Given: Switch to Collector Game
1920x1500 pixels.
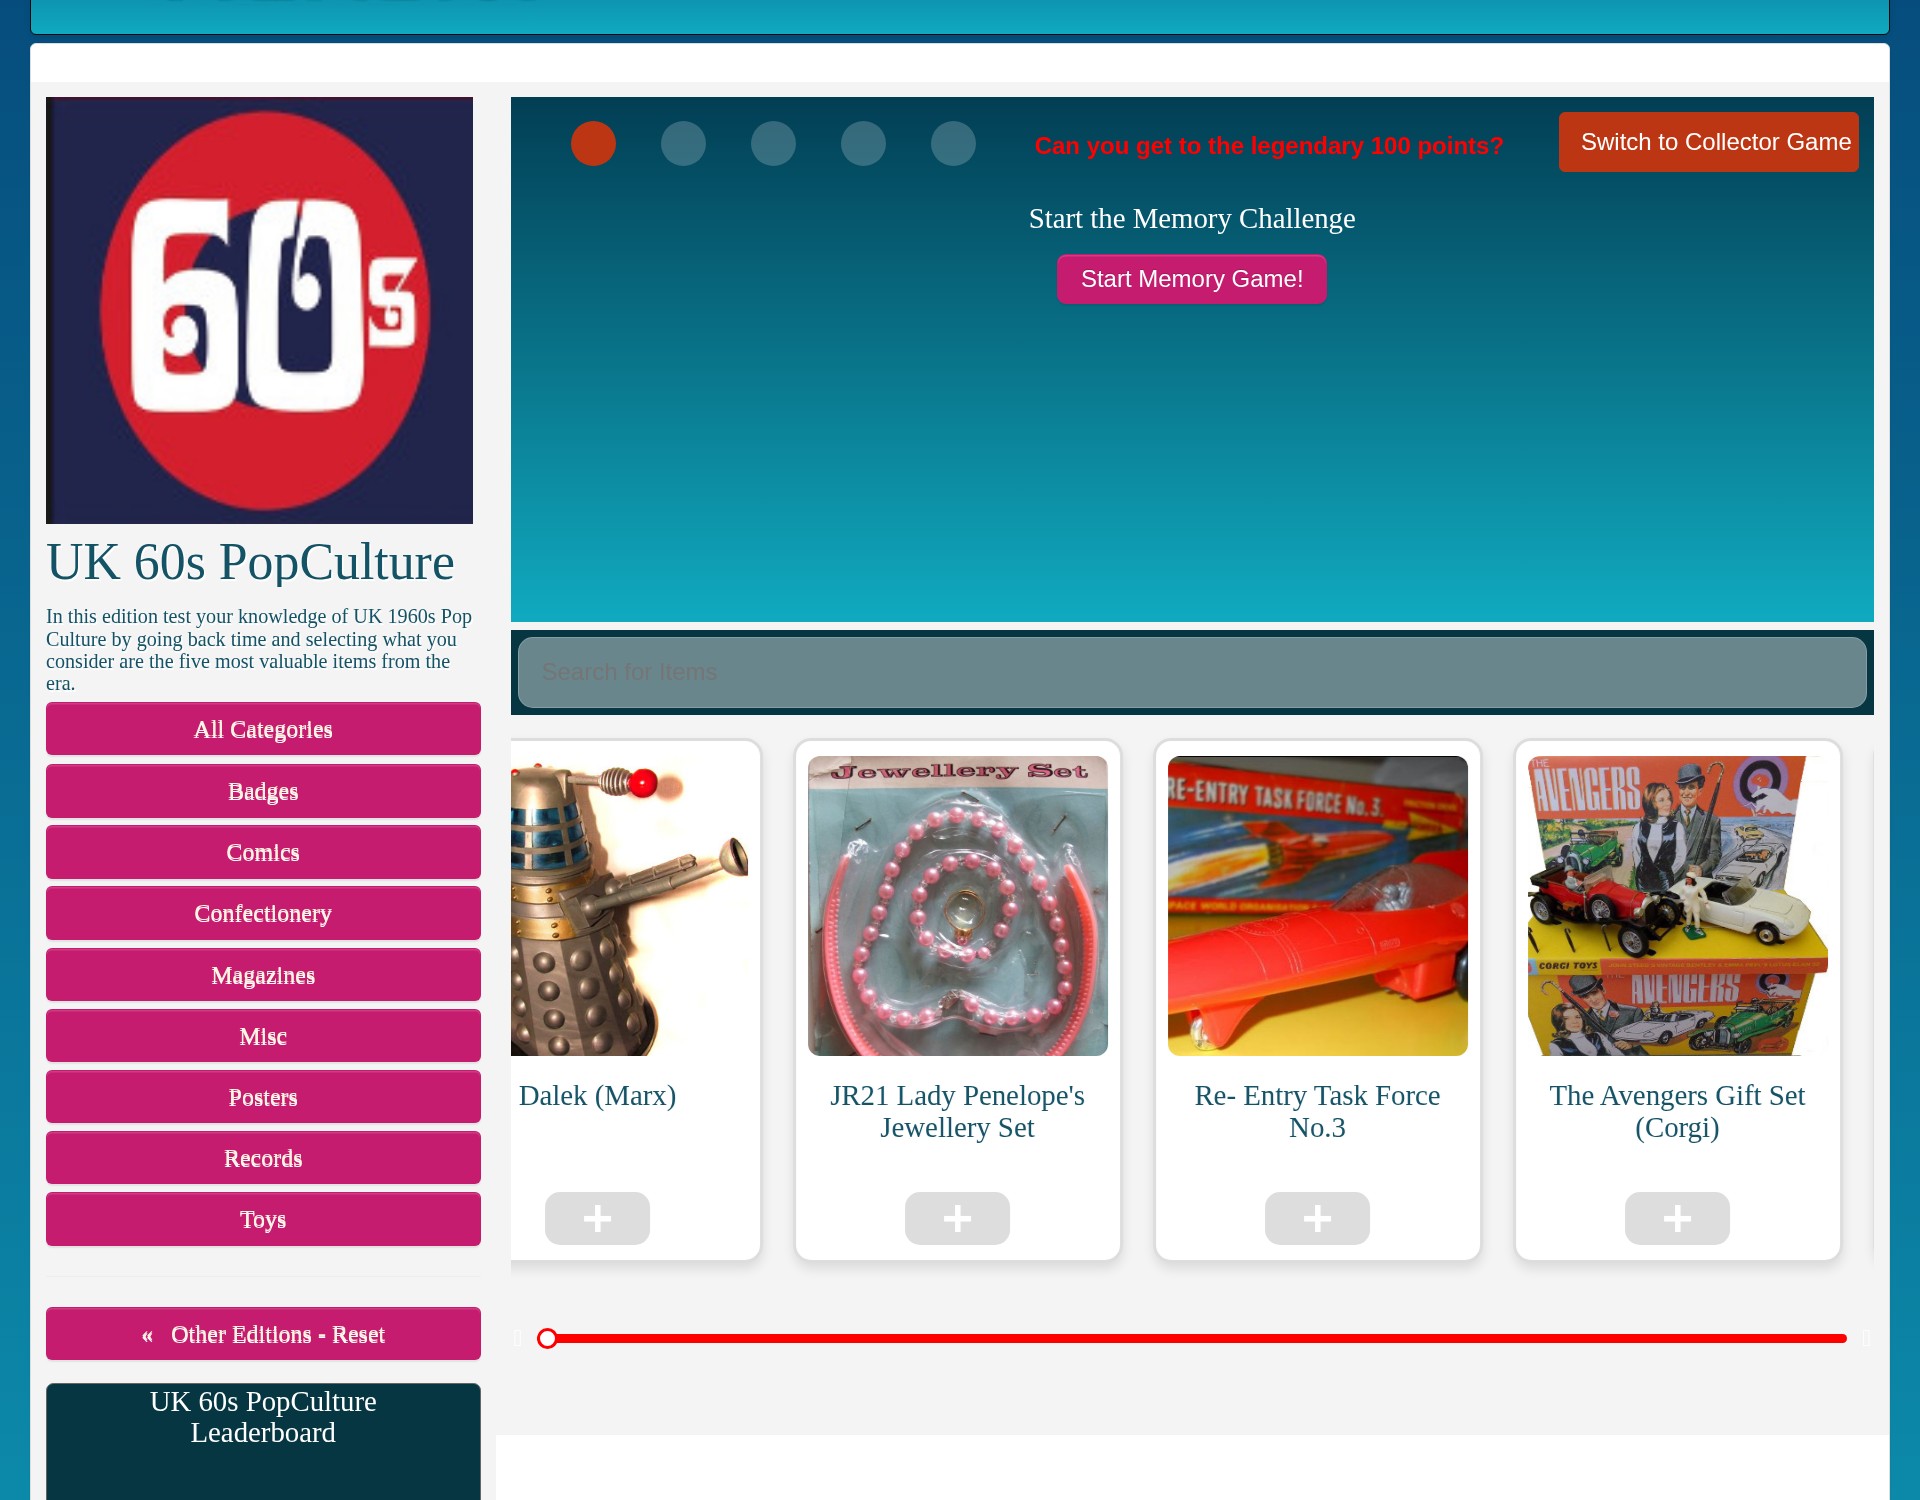Looking at the screenshot, I should (x=1708, y=142).
